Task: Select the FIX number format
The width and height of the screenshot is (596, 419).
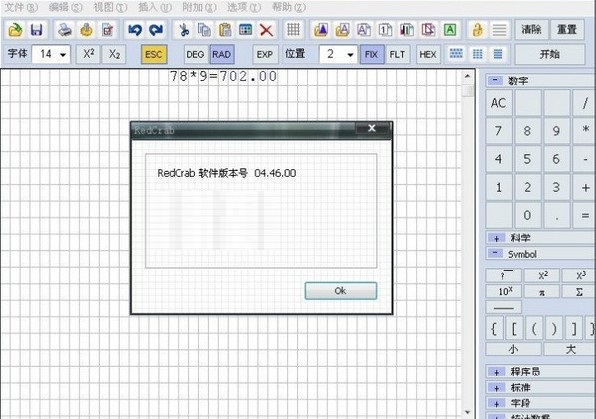Action: [x=371, y=54]
